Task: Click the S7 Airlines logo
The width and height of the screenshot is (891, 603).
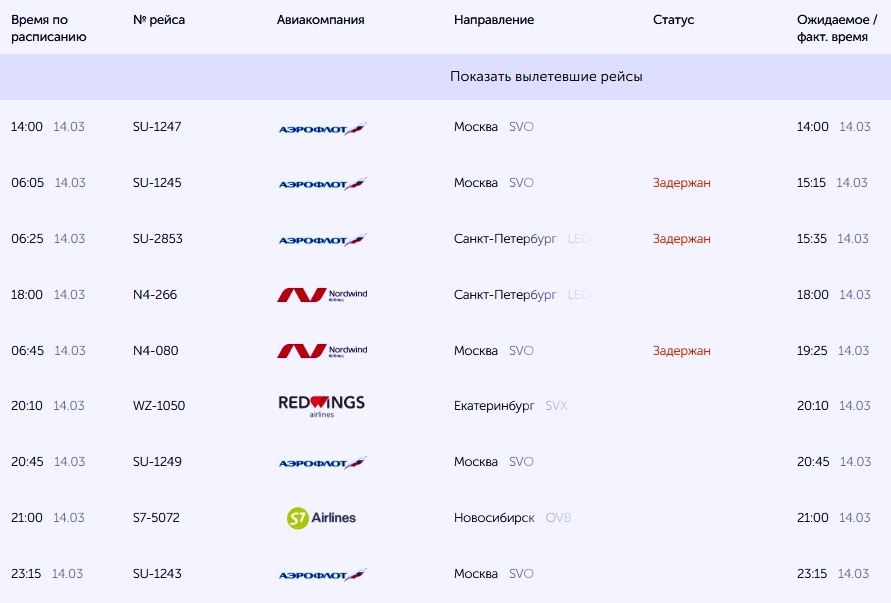Action: (x=321, y=518)
